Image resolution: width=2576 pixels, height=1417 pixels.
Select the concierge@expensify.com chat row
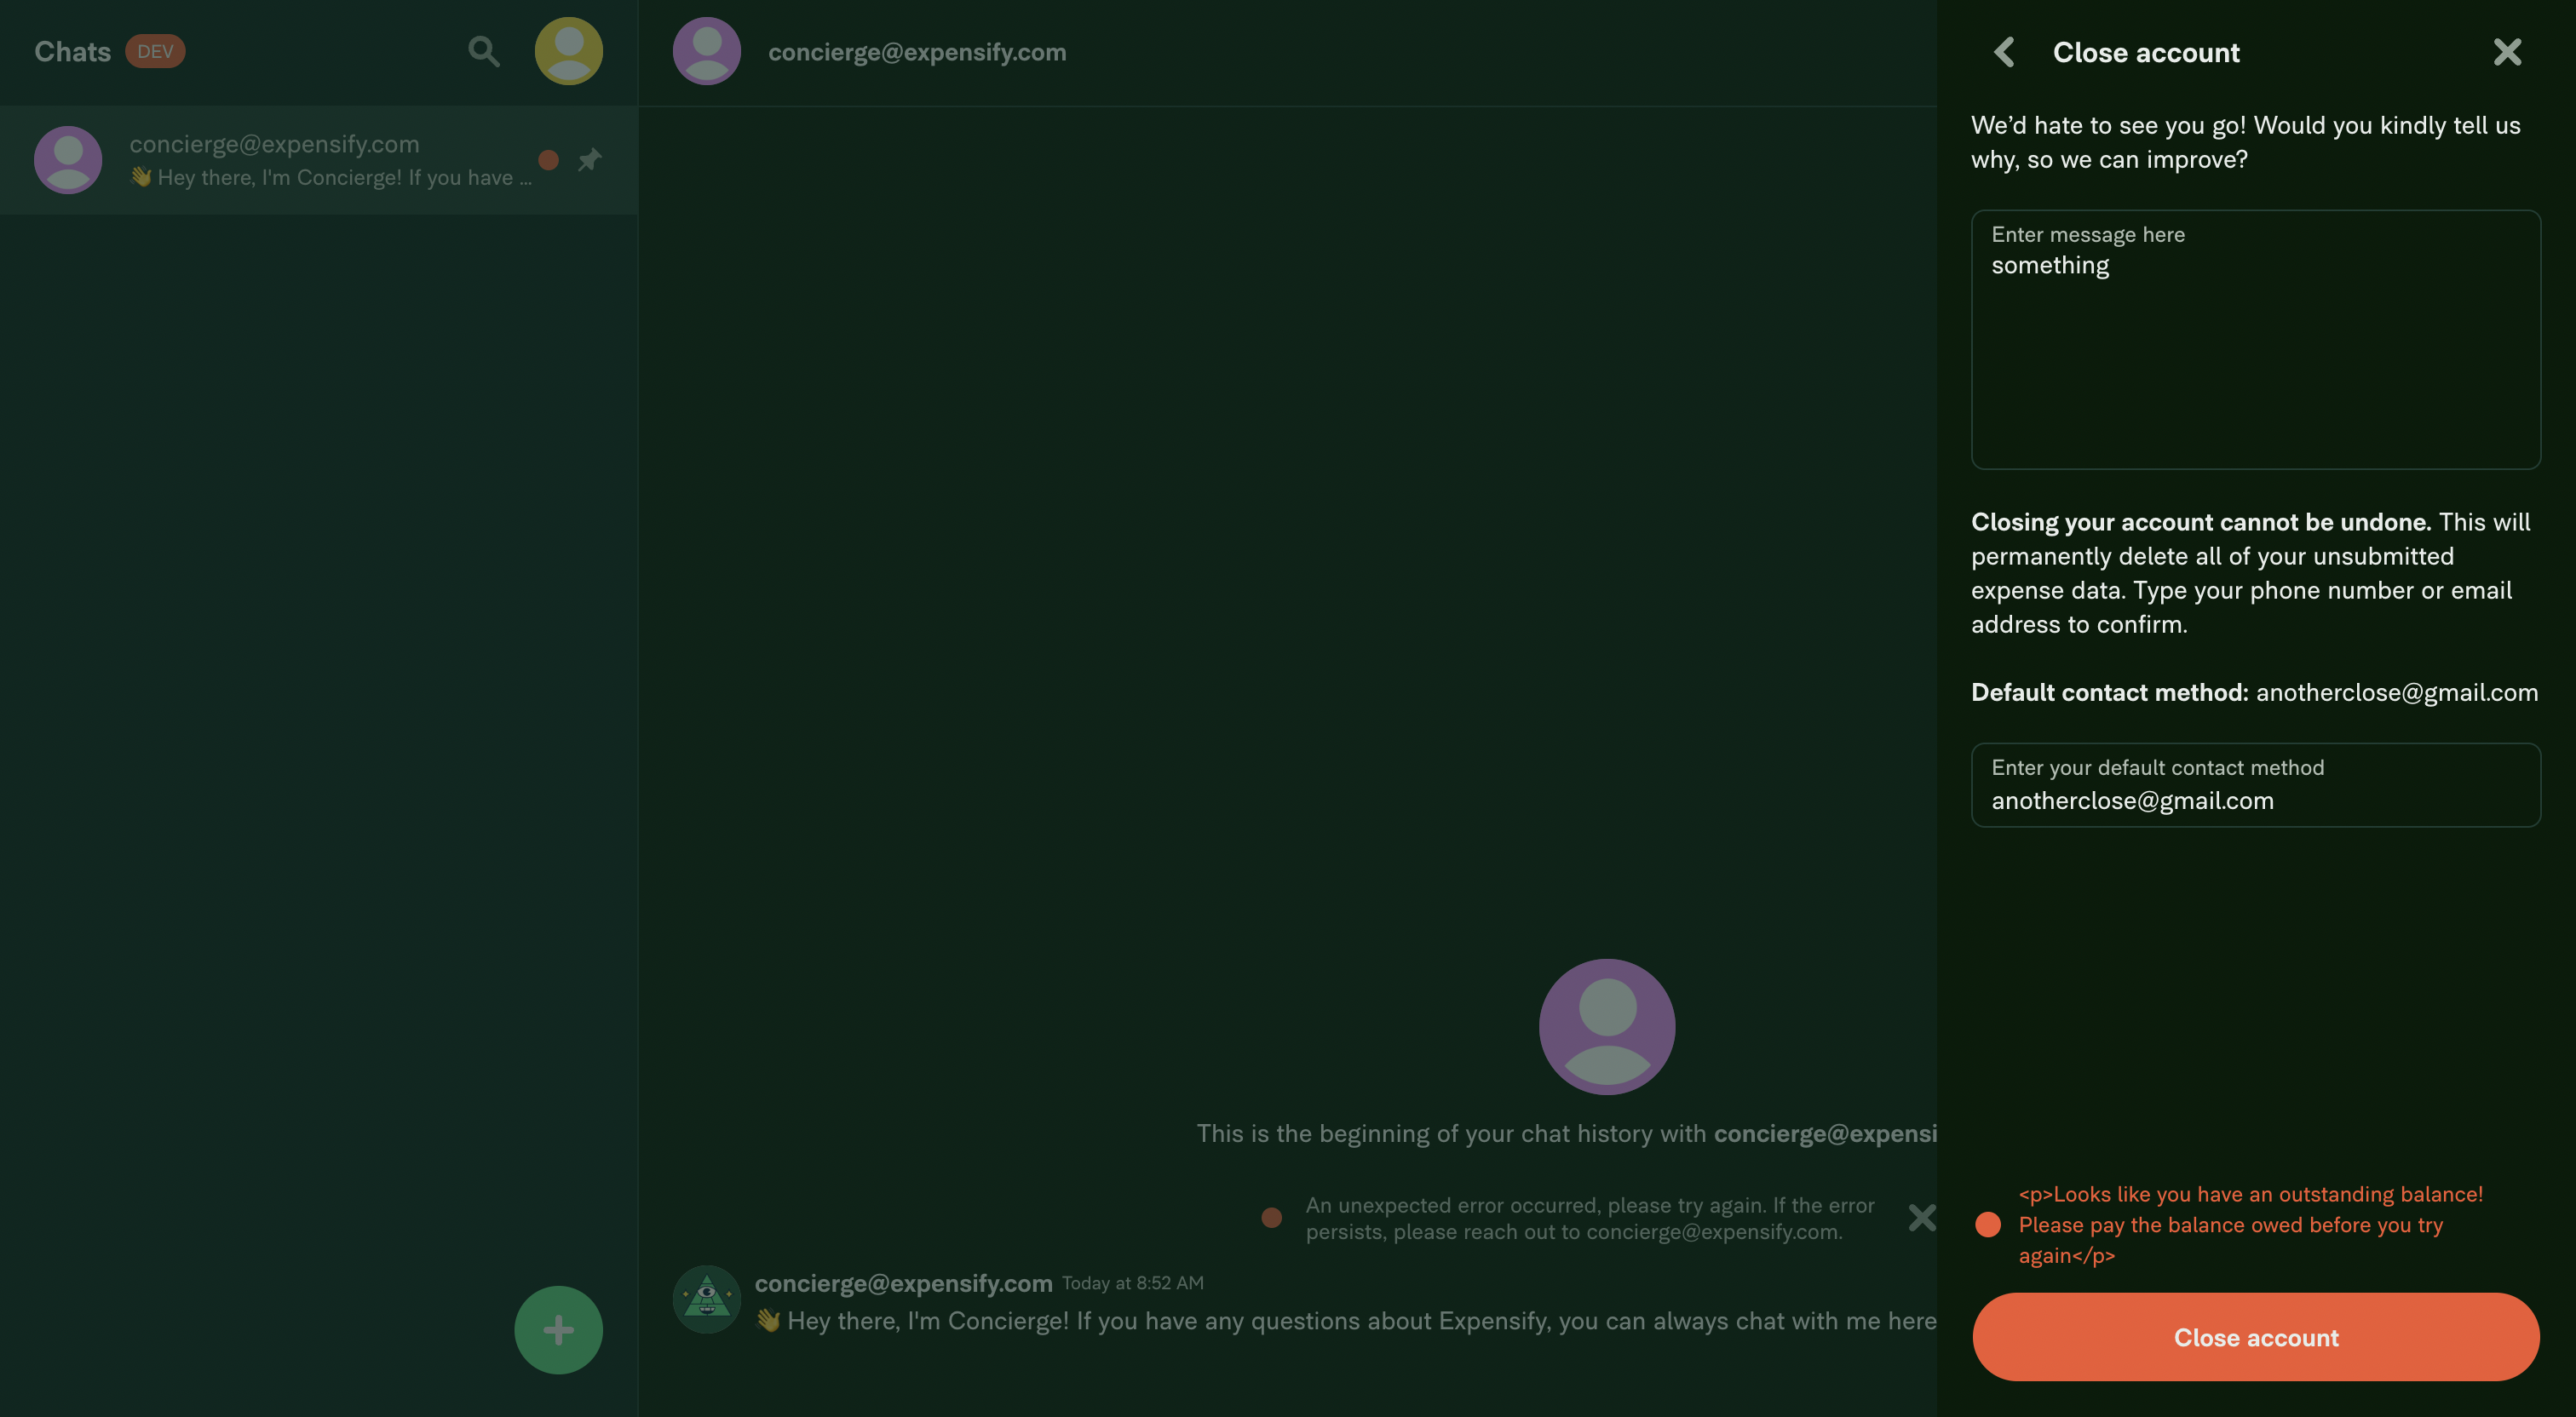tap(319, 160)
